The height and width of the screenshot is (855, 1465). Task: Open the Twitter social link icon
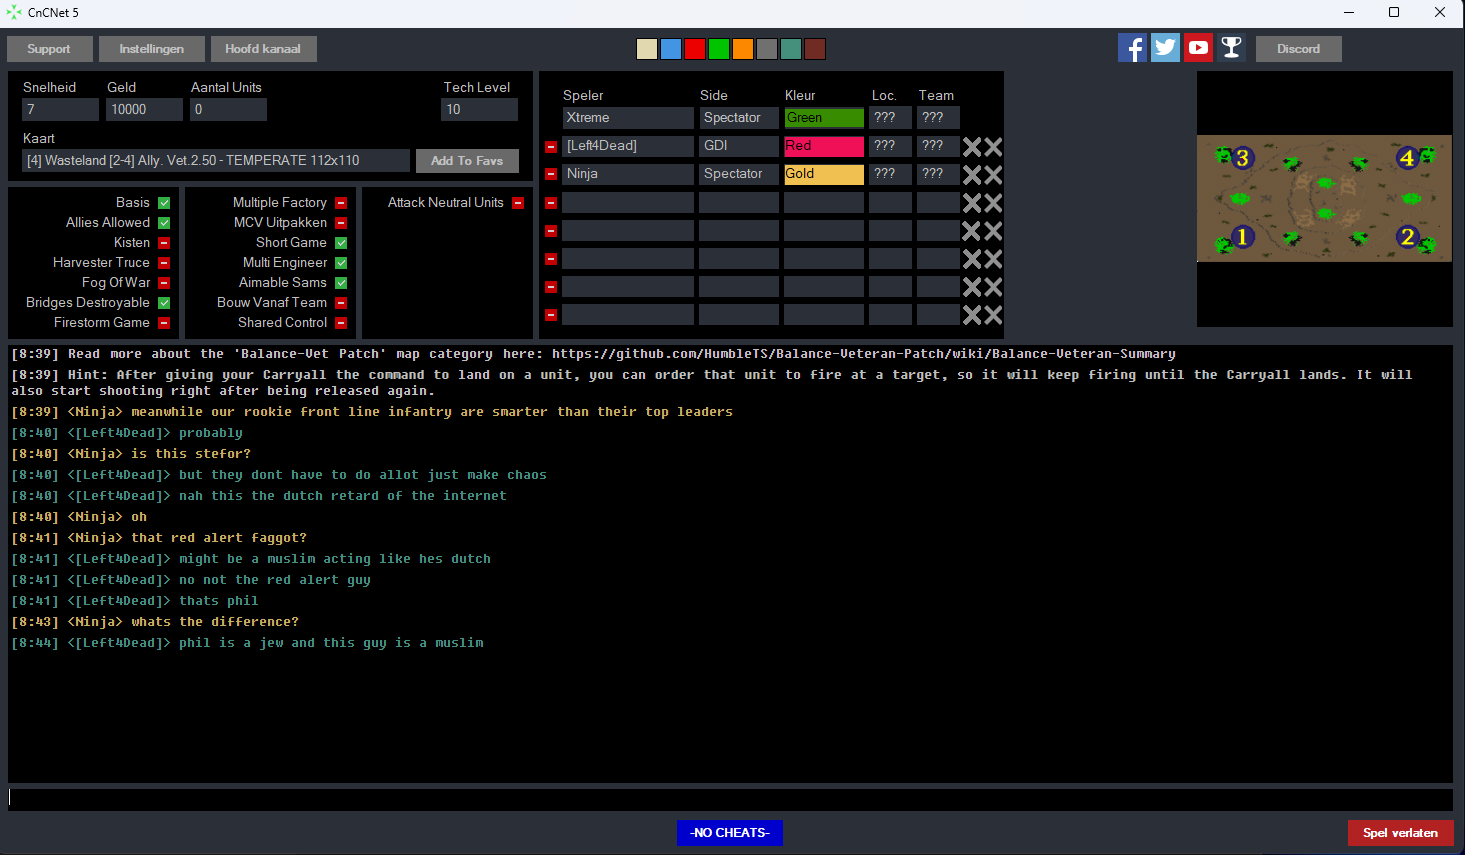(1165, 48)
